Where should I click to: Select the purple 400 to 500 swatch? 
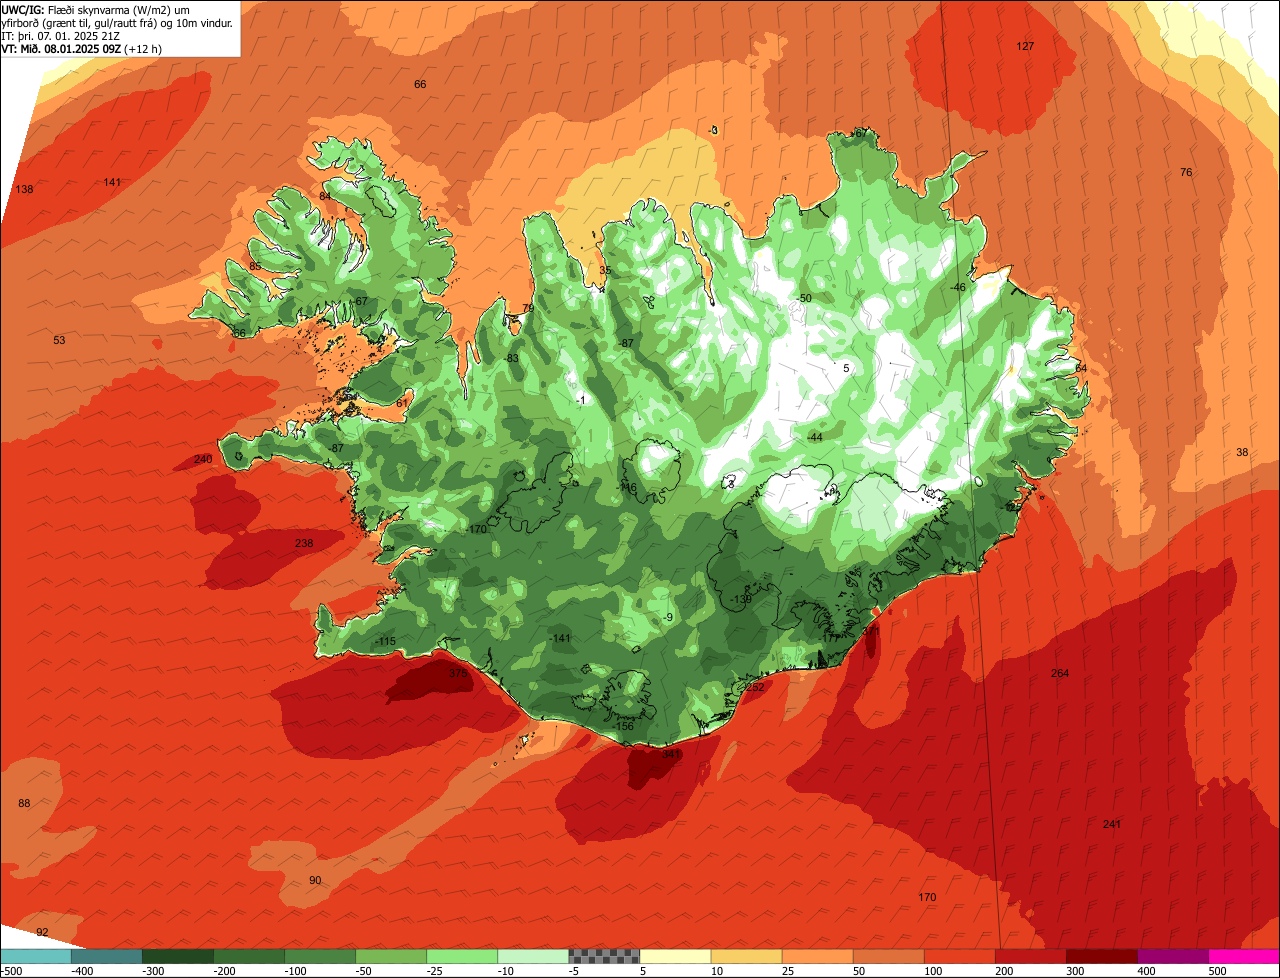click(x=1172, y=956)
